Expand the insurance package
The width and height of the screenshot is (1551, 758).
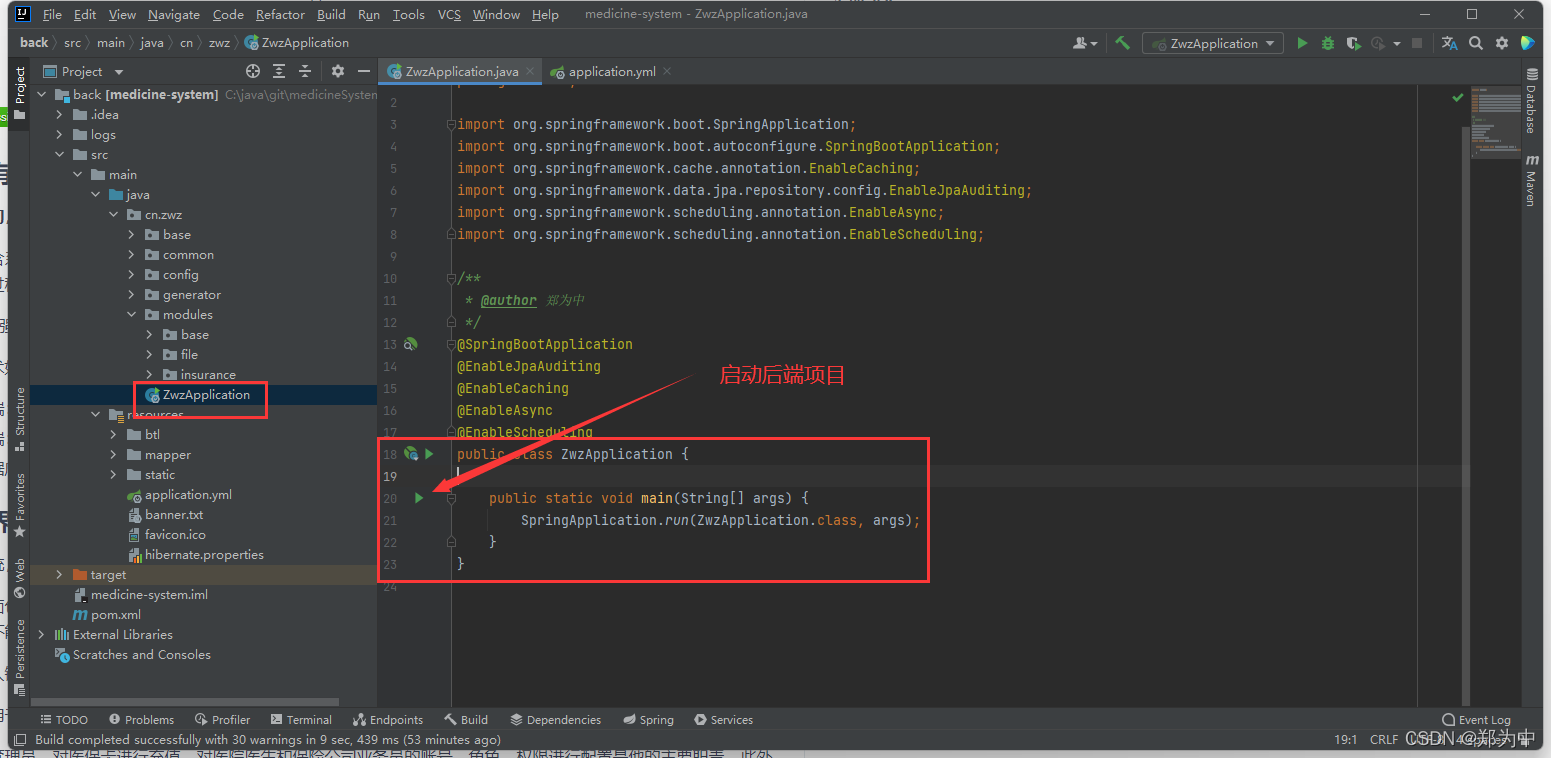pyautogui.click(x=149, y=375)
